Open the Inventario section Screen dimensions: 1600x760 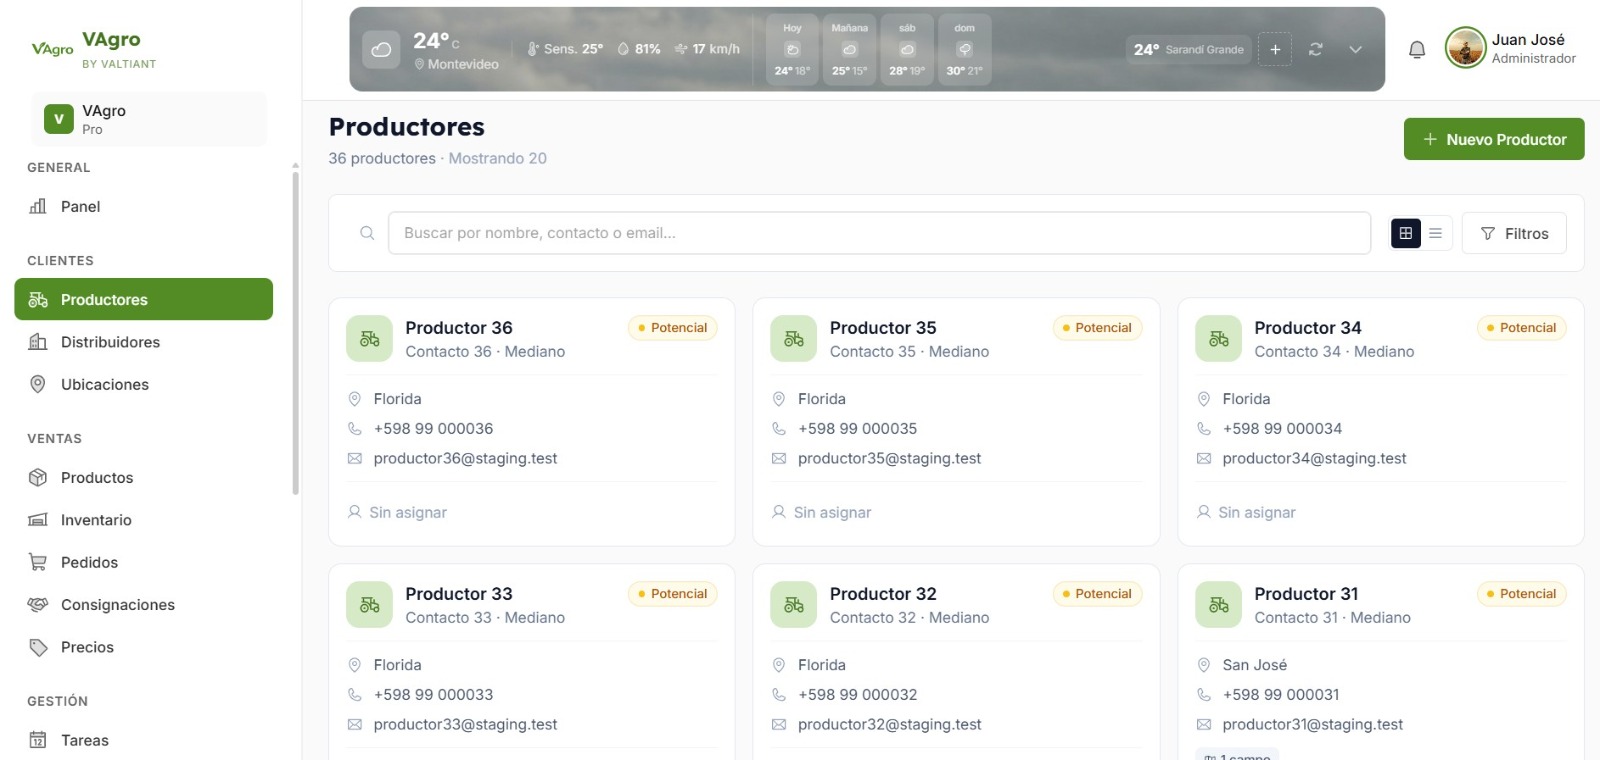coord(96,520)
